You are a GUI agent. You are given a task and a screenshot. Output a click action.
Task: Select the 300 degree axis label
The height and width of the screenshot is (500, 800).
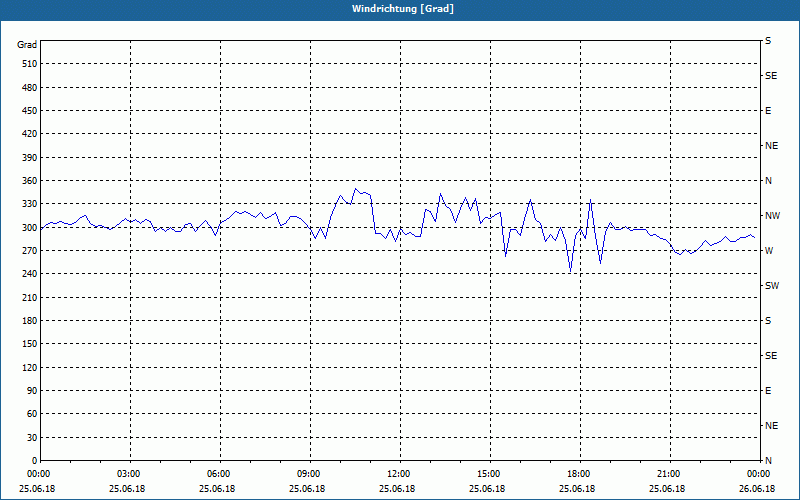coord(30,228)
